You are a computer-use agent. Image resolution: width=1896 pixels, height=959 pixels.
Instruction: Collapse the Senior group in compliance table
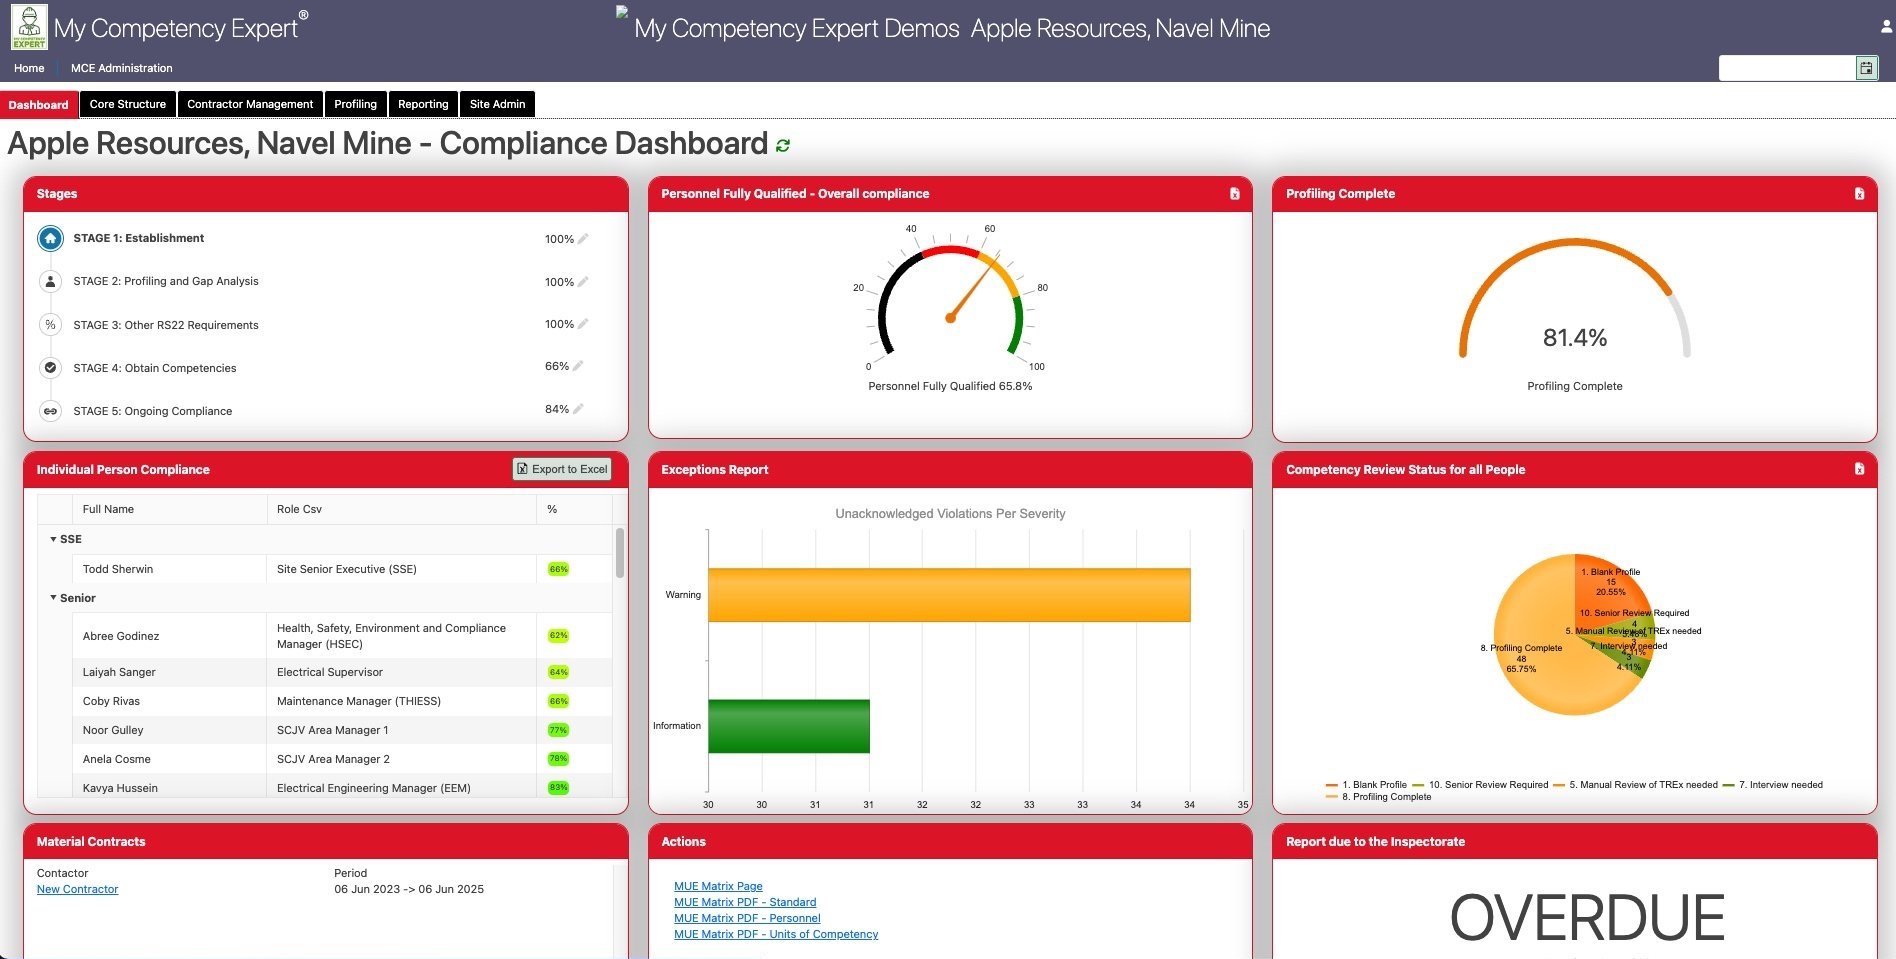click(53, 598)
